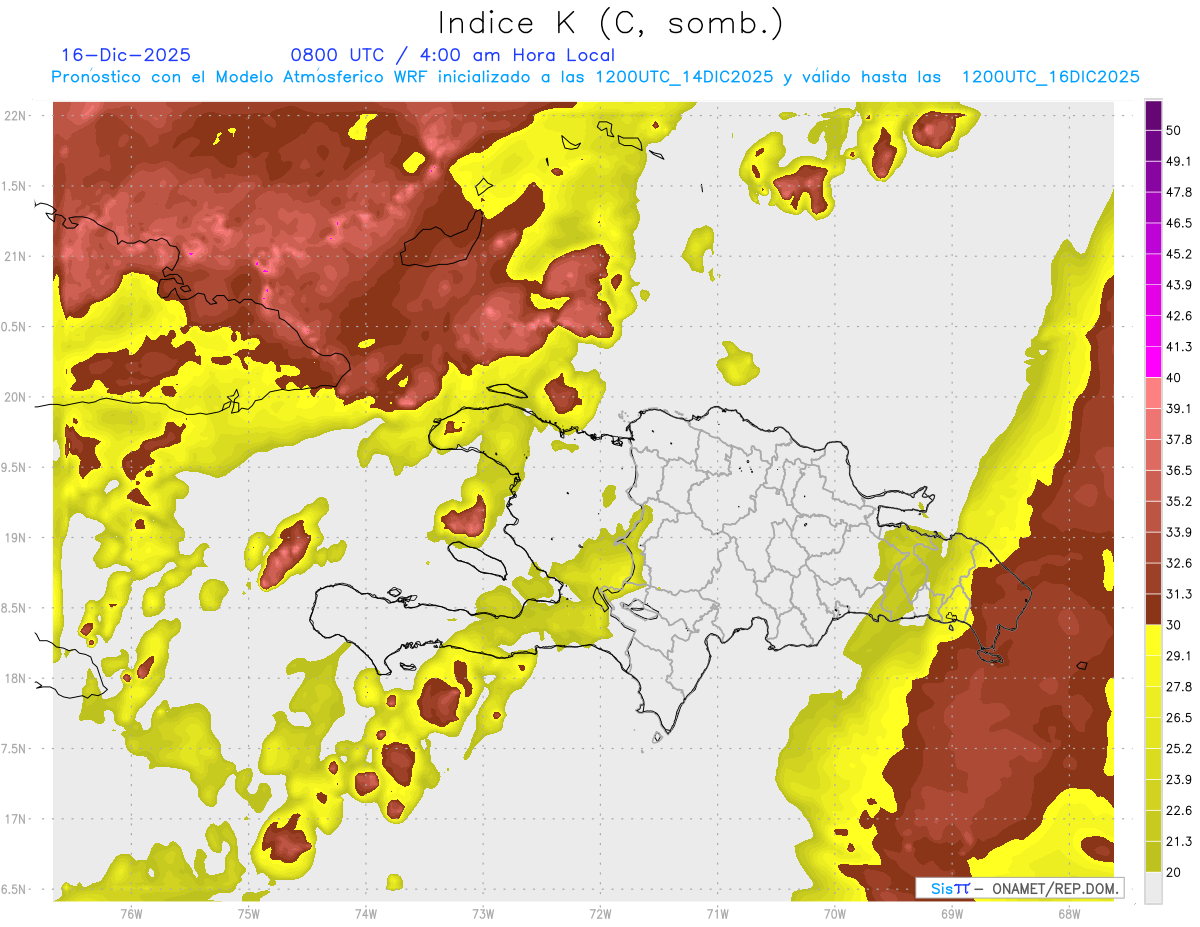This screenshot has height=927, width=1200.
Task: Click the '68W' longitude label
Action: (x=1068, y=913)
